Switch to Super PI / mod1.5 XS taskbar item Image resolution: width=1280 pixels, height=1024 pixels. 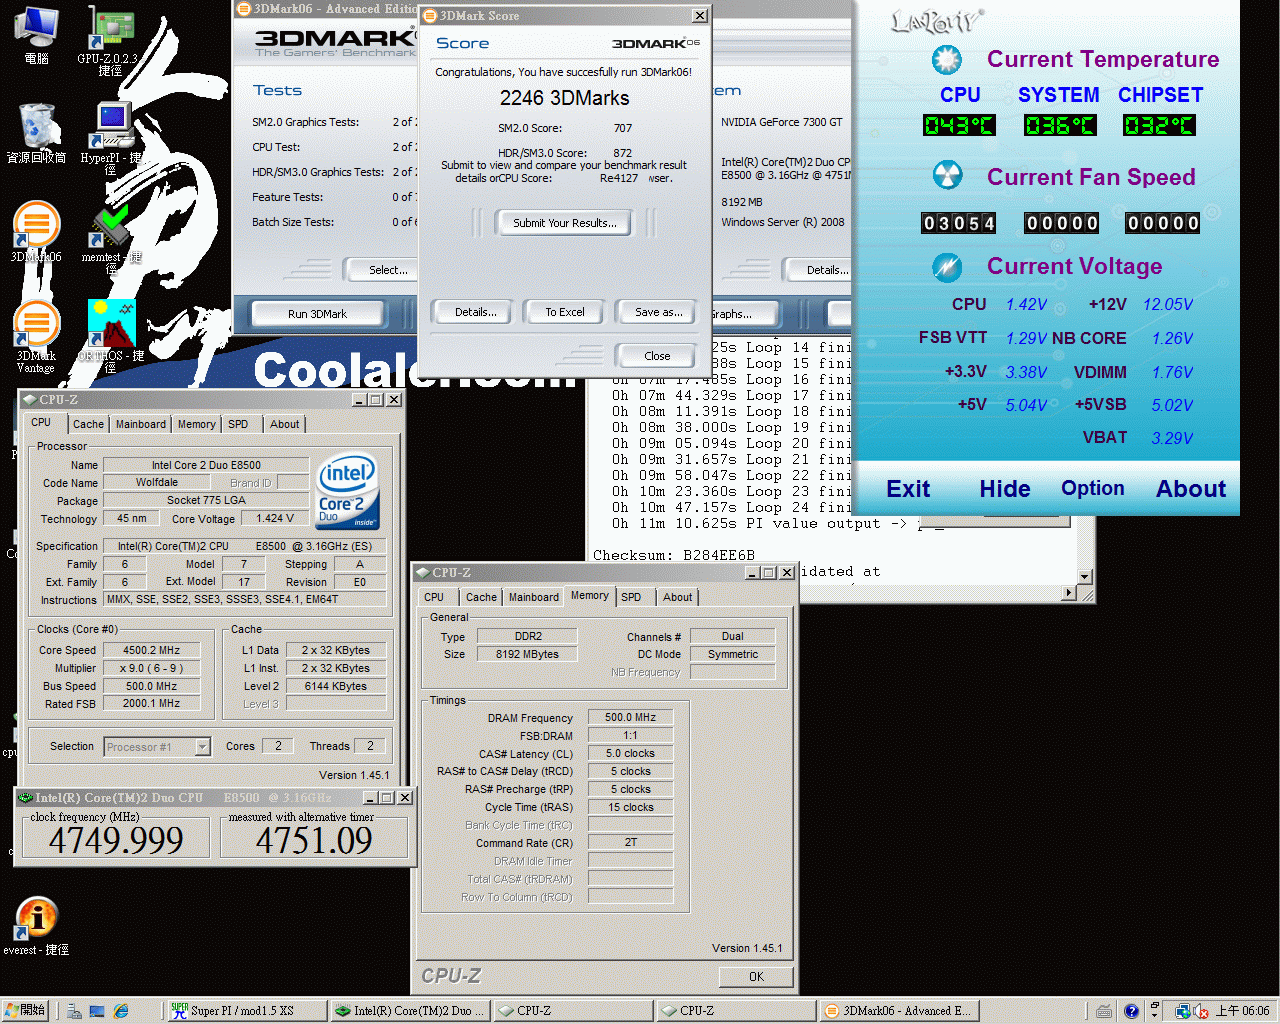tap(245, 1011)
